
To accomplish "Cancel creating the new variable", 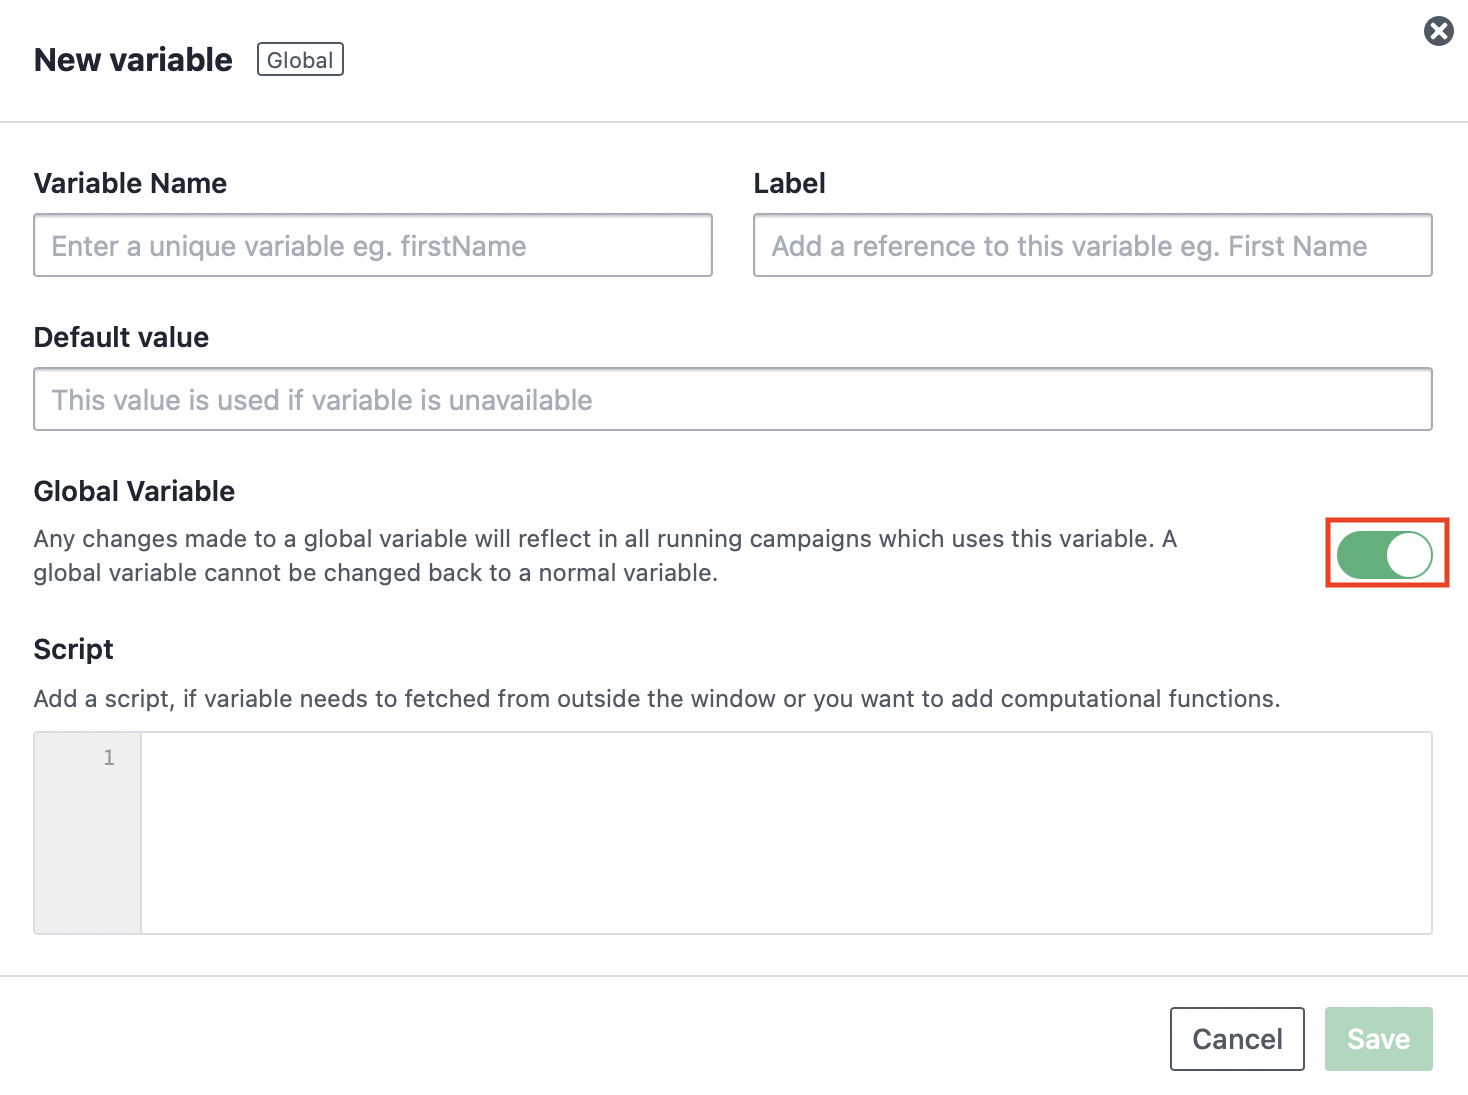I will coord(1237,1039).
